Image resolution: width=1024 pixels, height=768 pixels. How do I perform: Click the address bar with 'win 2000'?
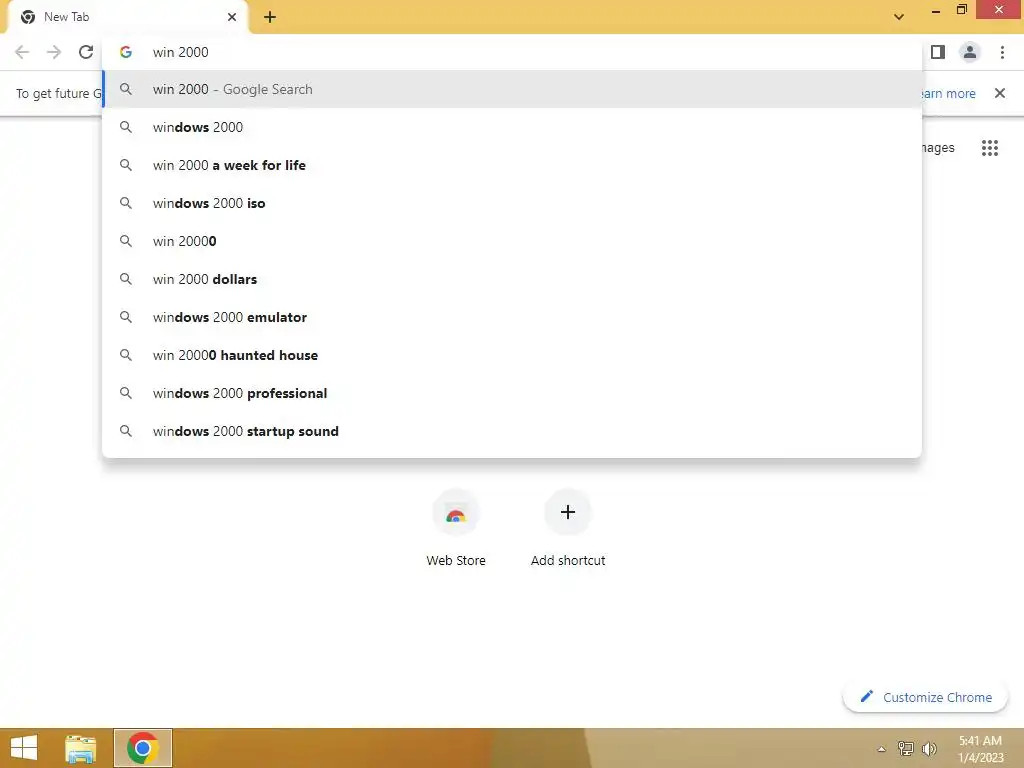point(512,52)
